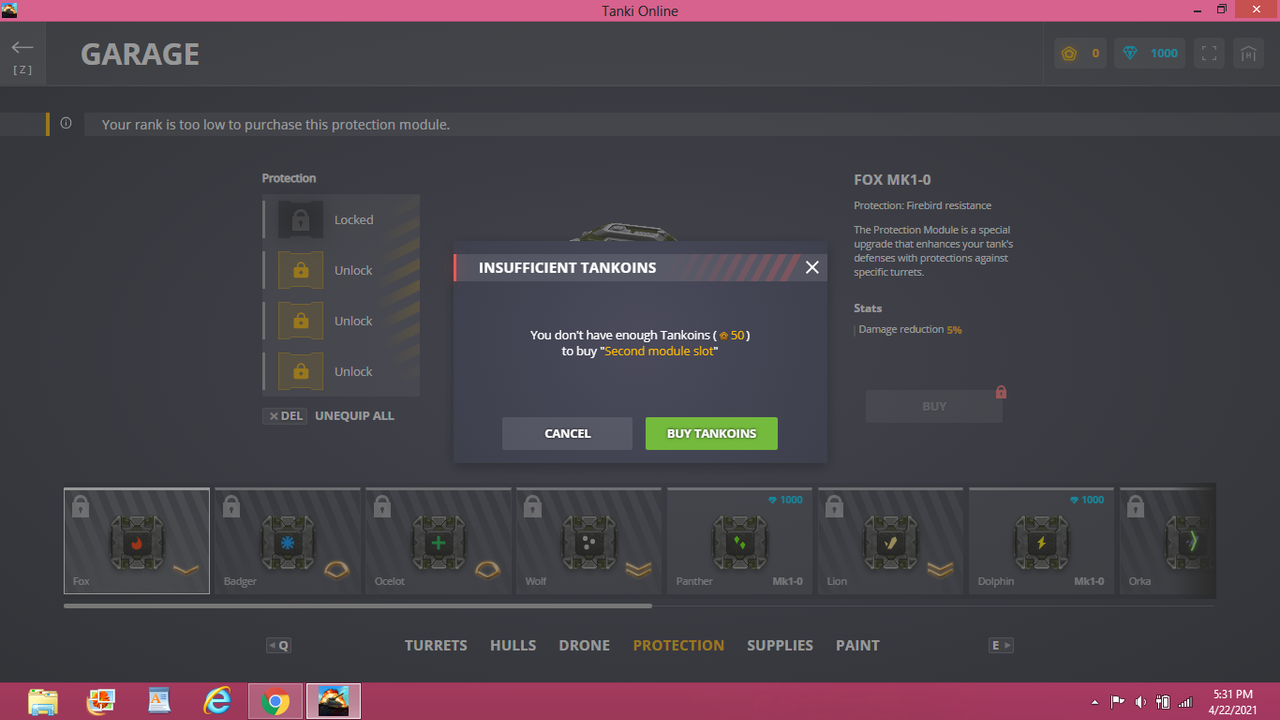Show hidden system tray icons

(1095, 702)
